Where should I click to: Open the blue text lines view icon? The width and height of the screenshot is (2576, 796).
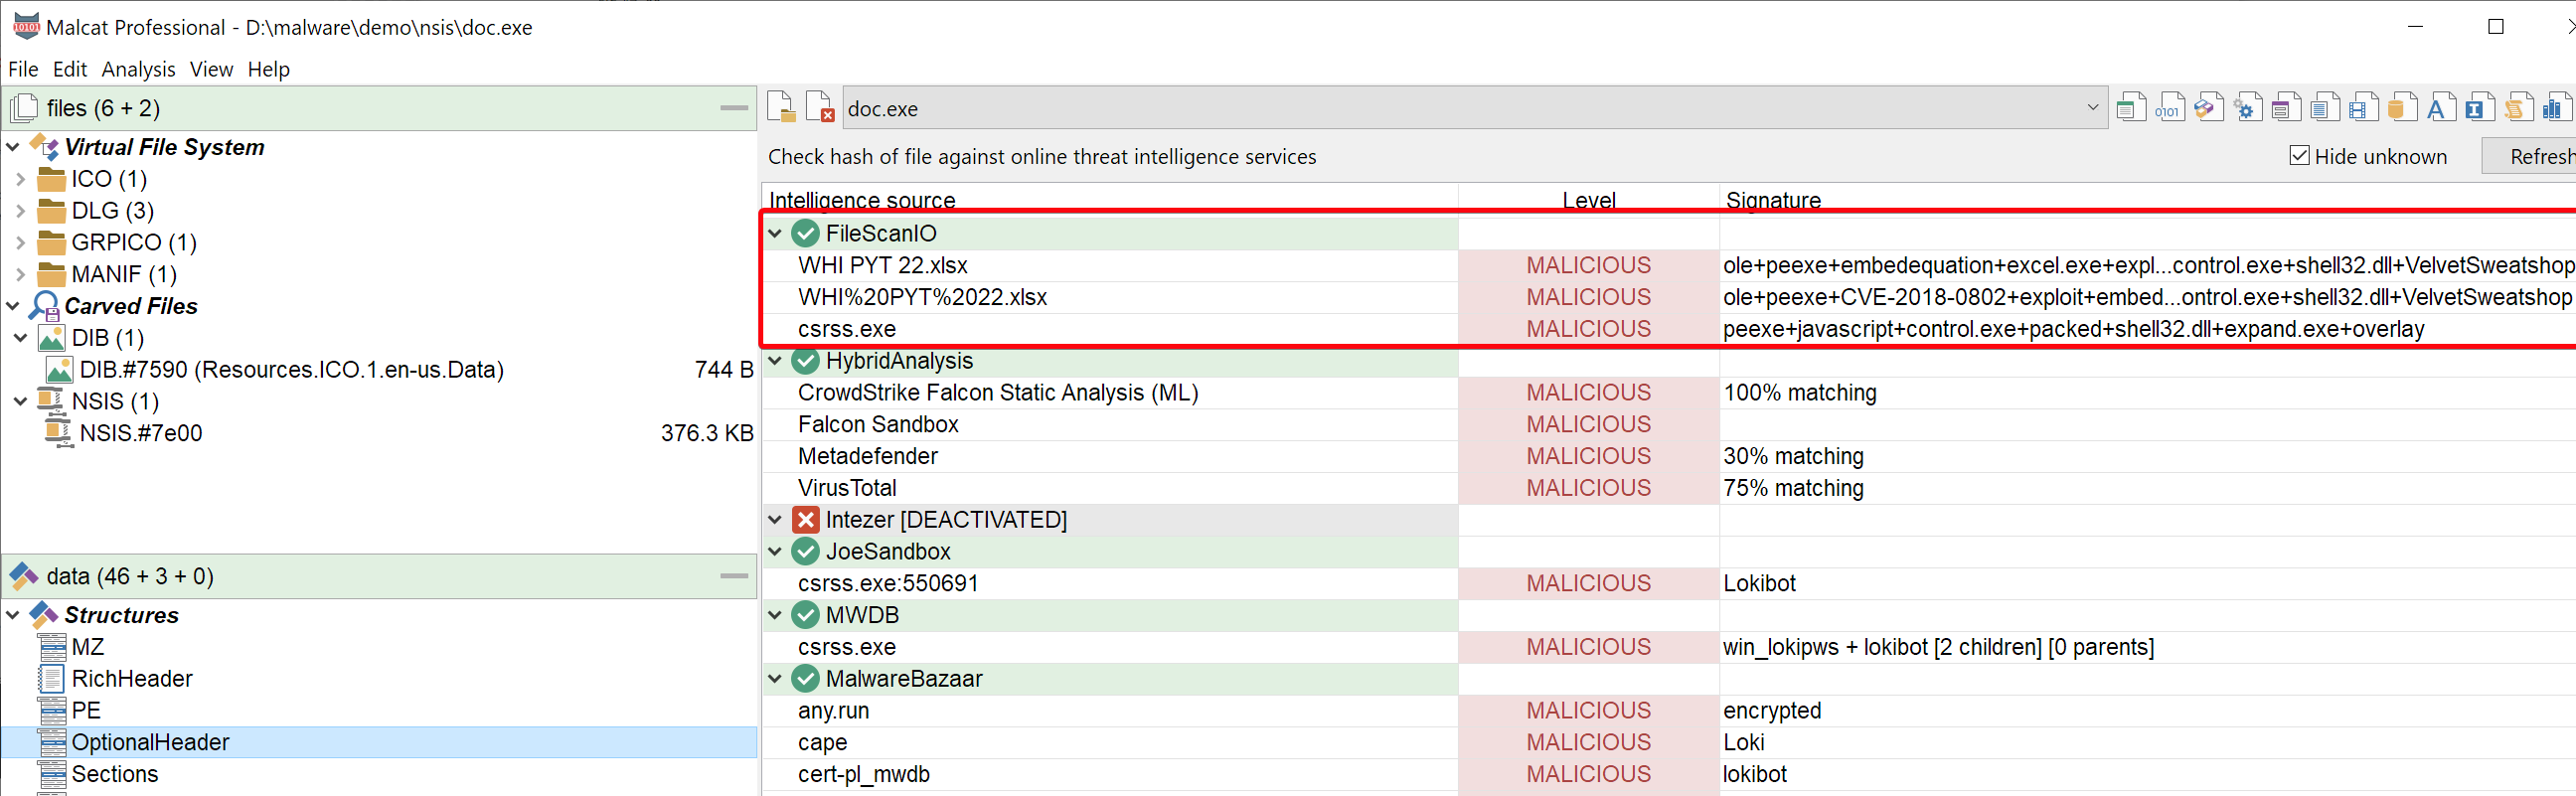2324,108
